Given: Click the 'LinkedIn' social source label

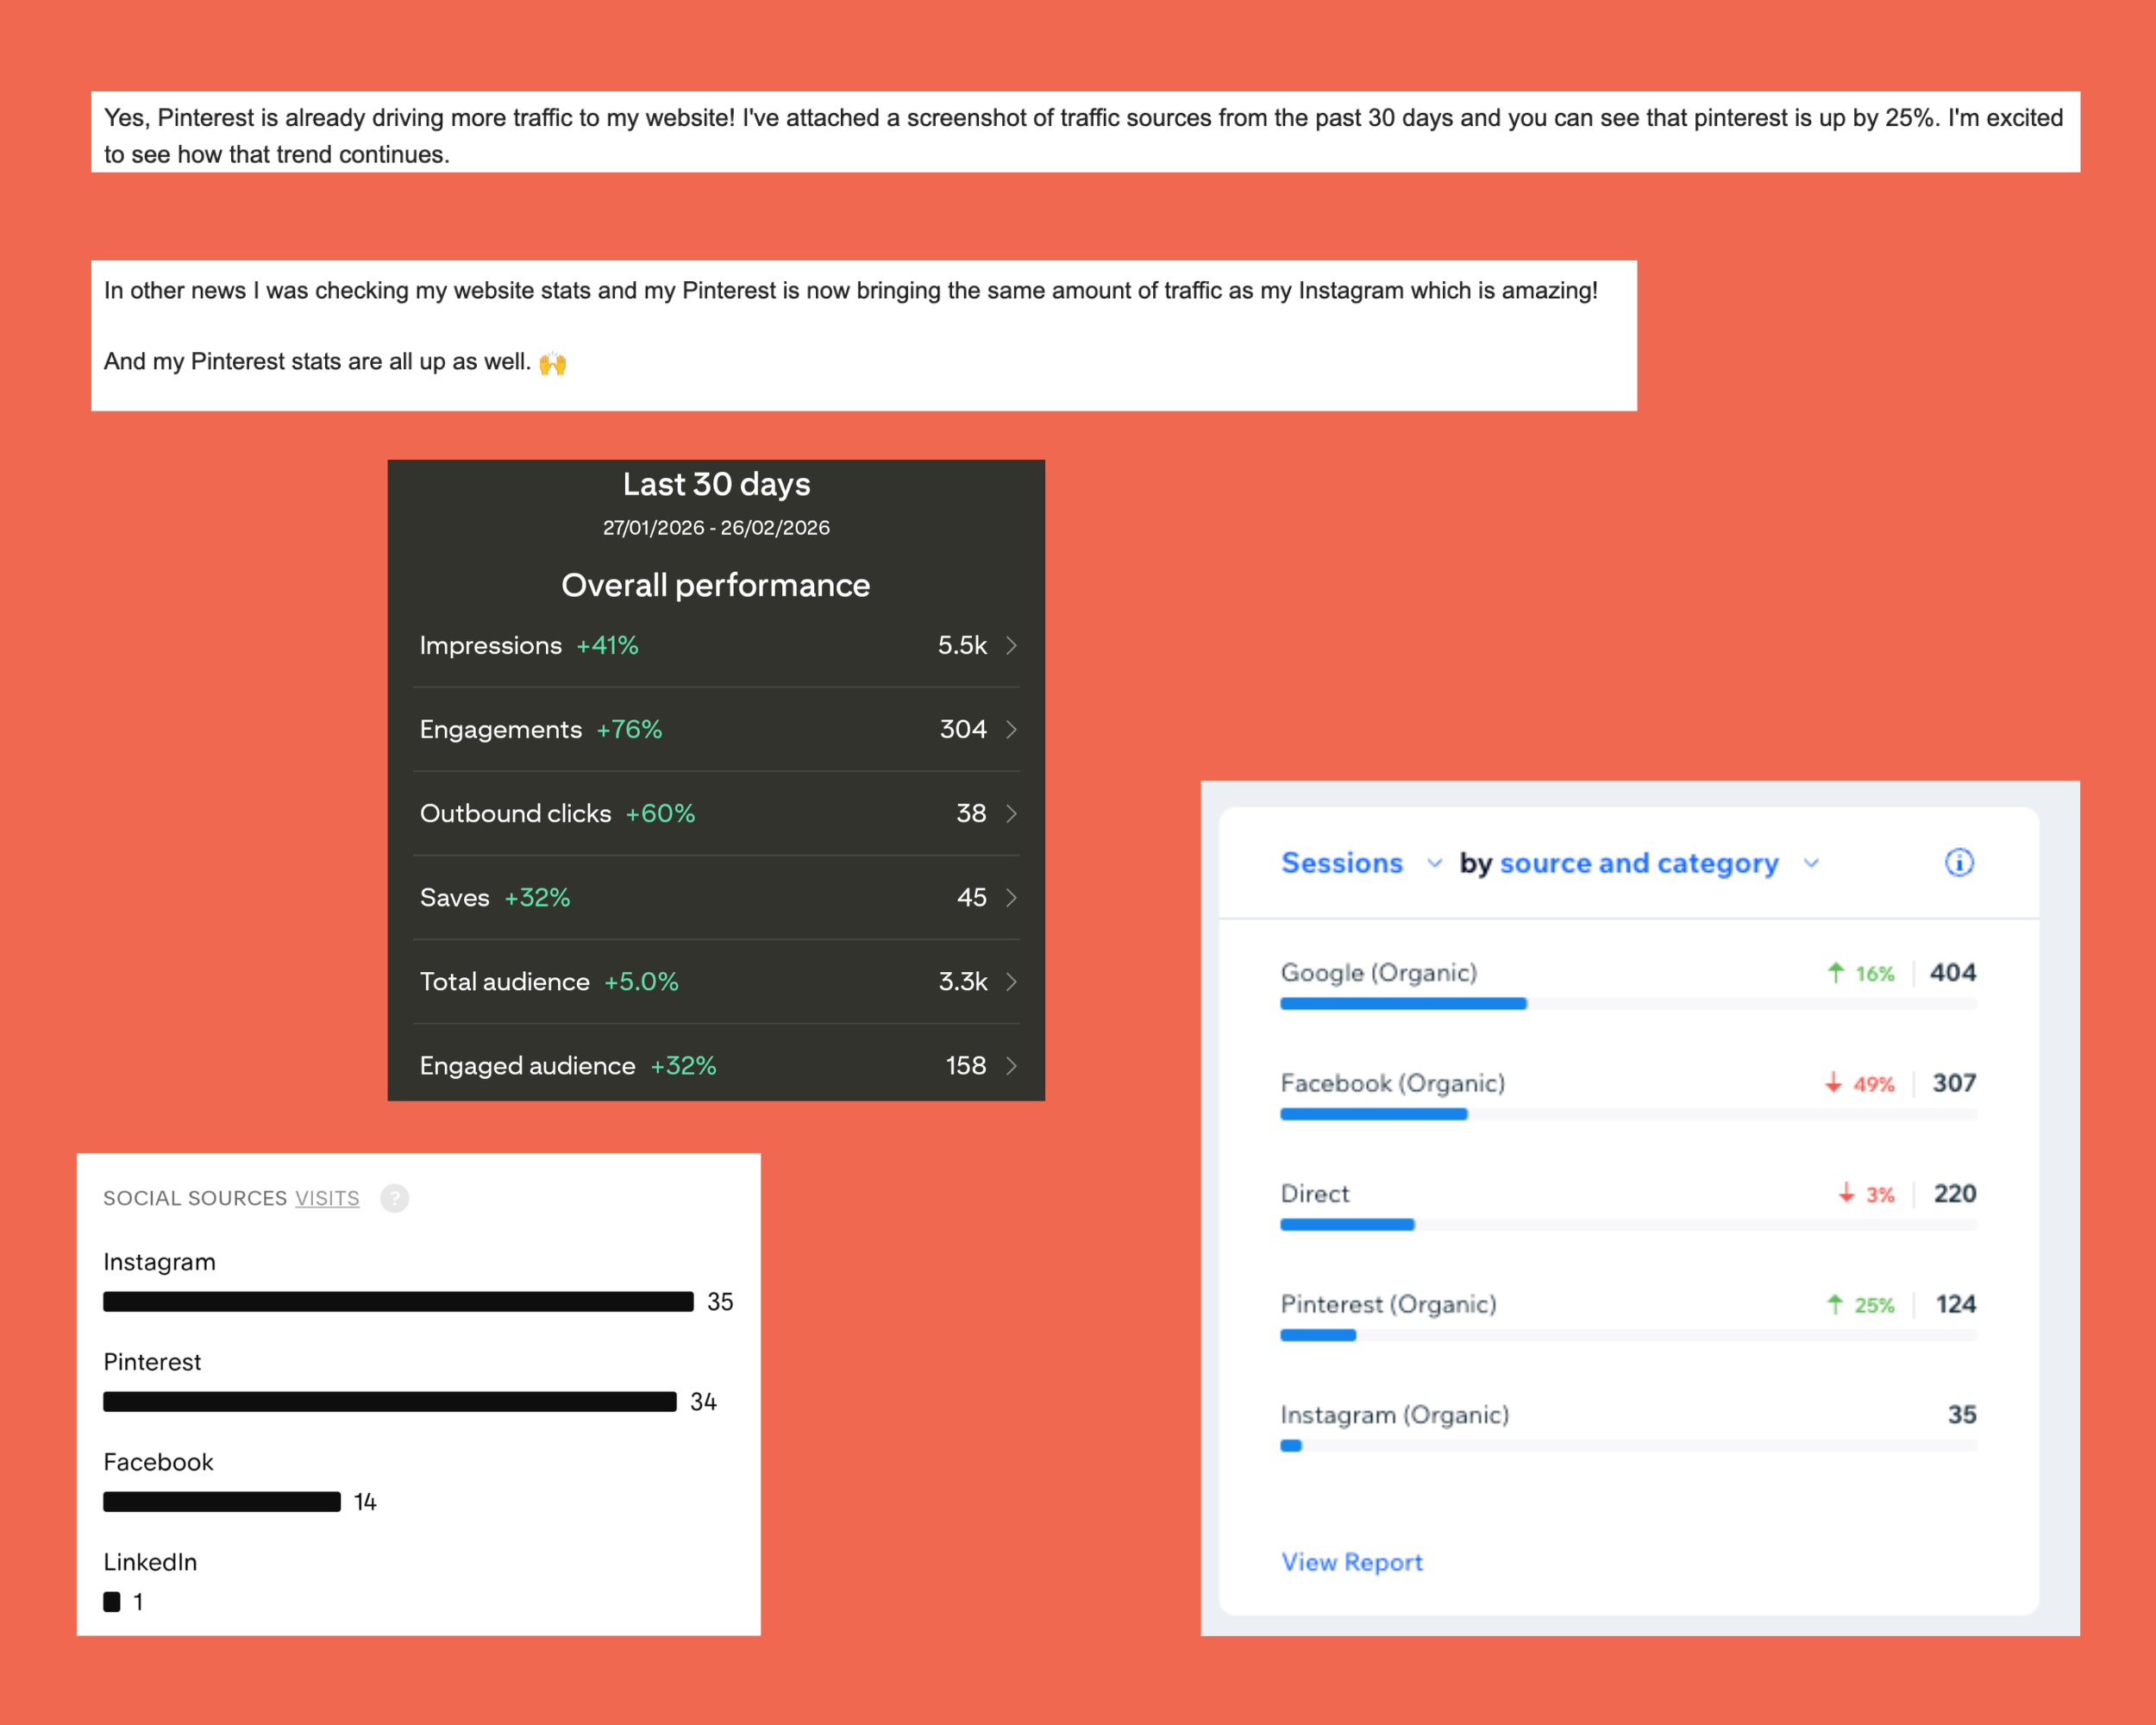Looking at the screenshot, I should (x=150, y=1562).
